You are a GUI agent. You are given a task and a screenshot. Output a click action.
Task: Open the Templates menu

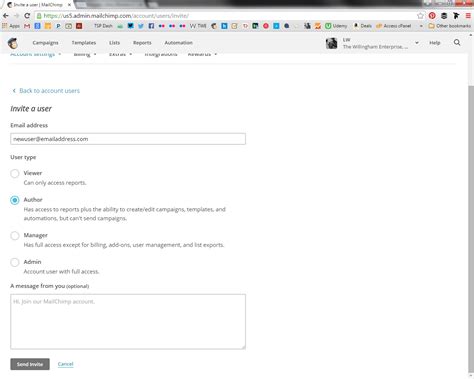coord(84,43)
